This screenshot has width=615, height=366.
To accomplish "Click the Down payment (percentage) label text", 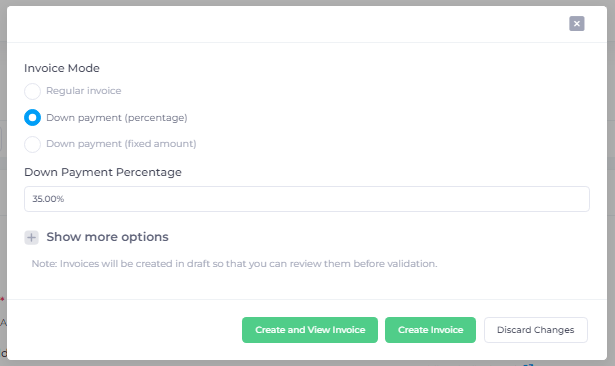I will point(117,118).
